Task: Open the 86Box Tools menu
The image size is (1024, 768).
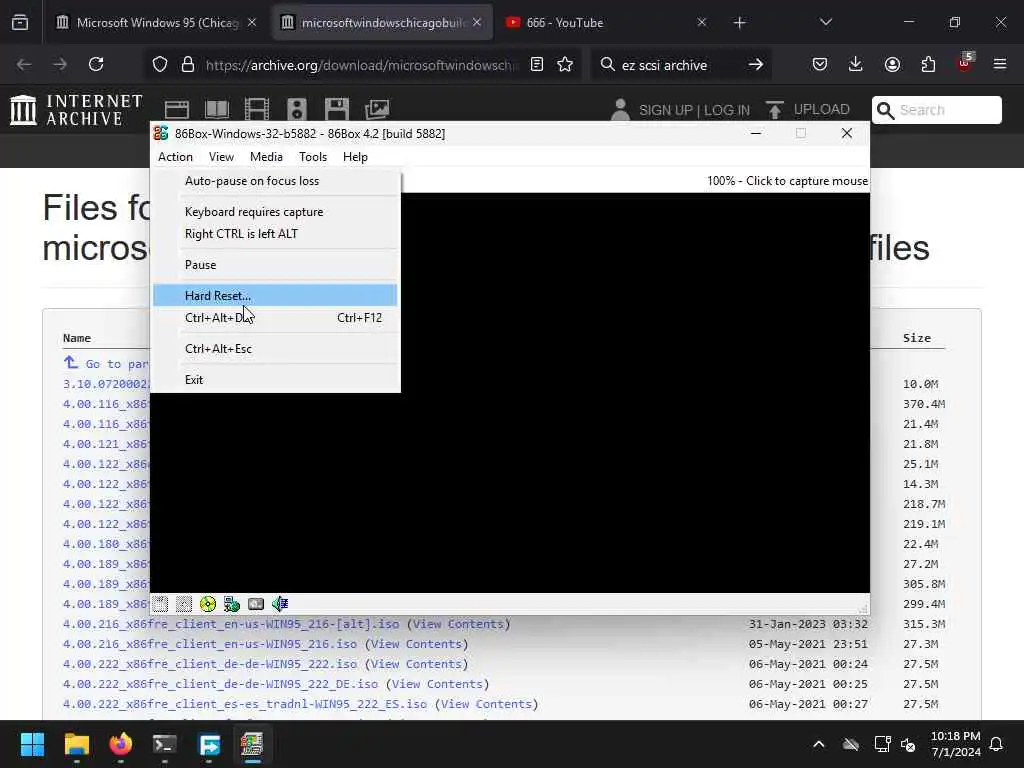Action: (313, 157)
